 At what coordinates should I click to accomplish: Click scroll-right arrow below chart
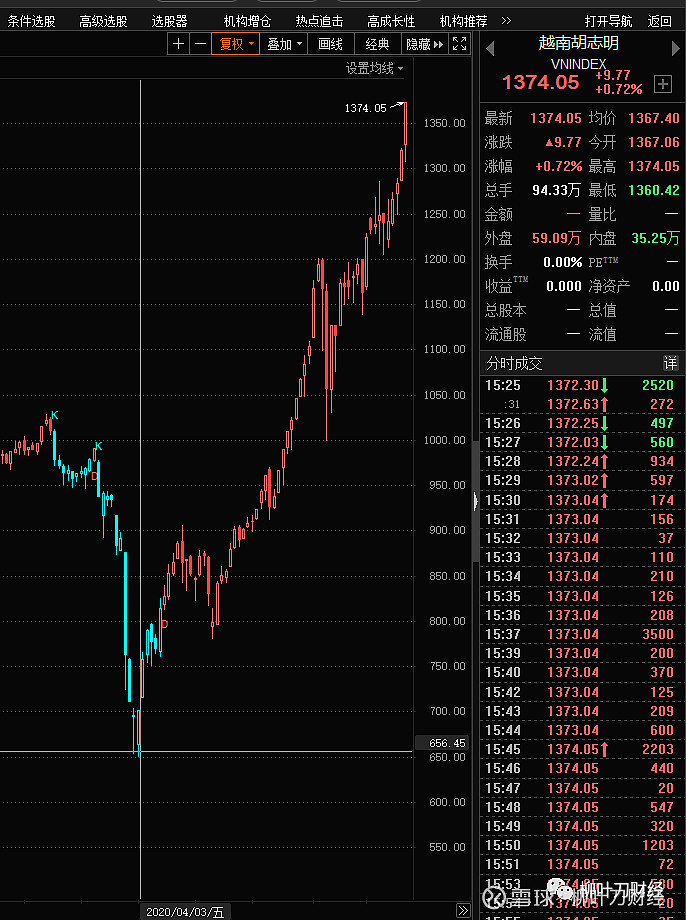(x=463, y=911)
